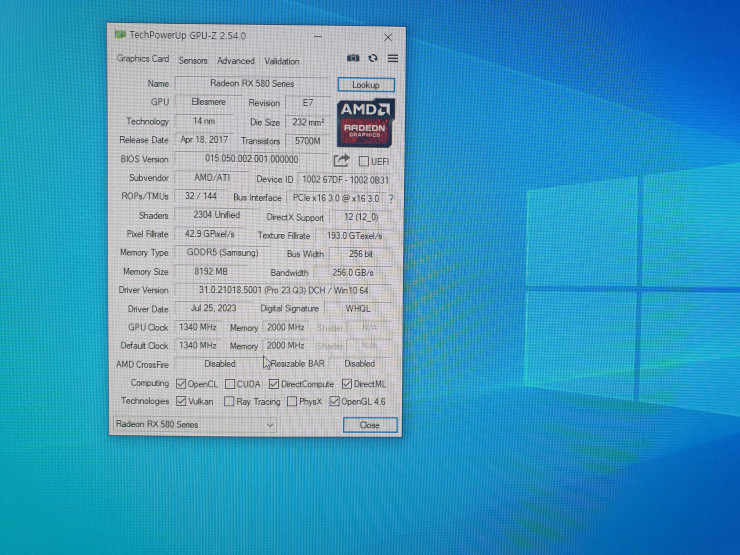Toggle the CUDA checkbox
Image resolution: width=740 pixels, height=555 pixels.
click(x=230, y=384)
